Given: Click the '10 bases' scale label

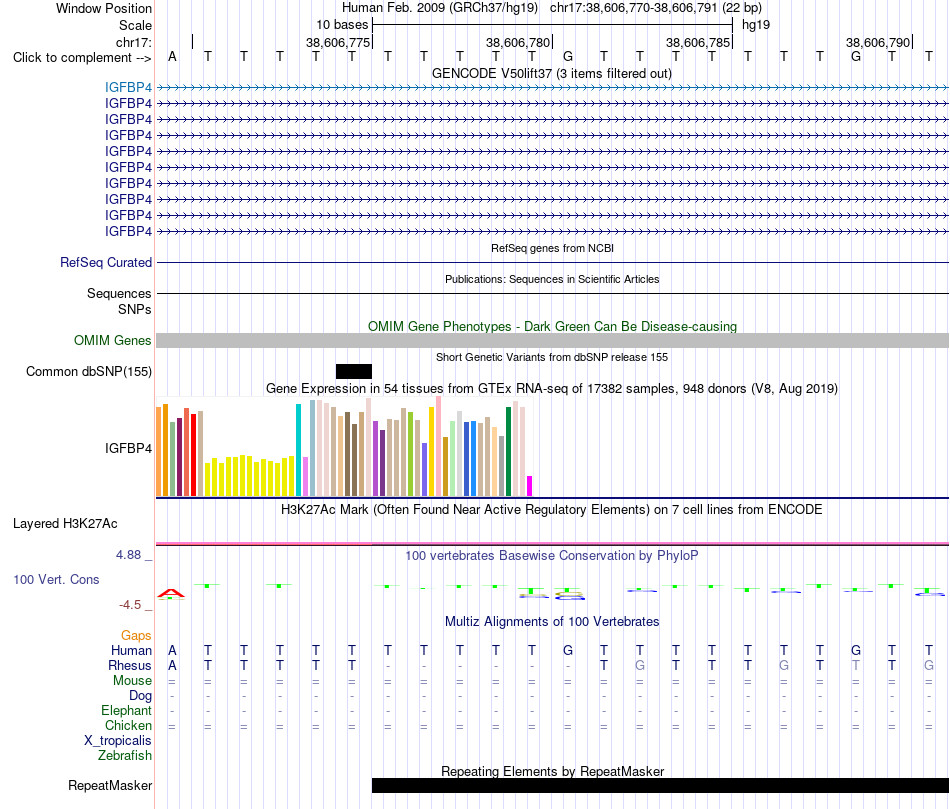Looking at the screenshot, I should coord(342,25).
